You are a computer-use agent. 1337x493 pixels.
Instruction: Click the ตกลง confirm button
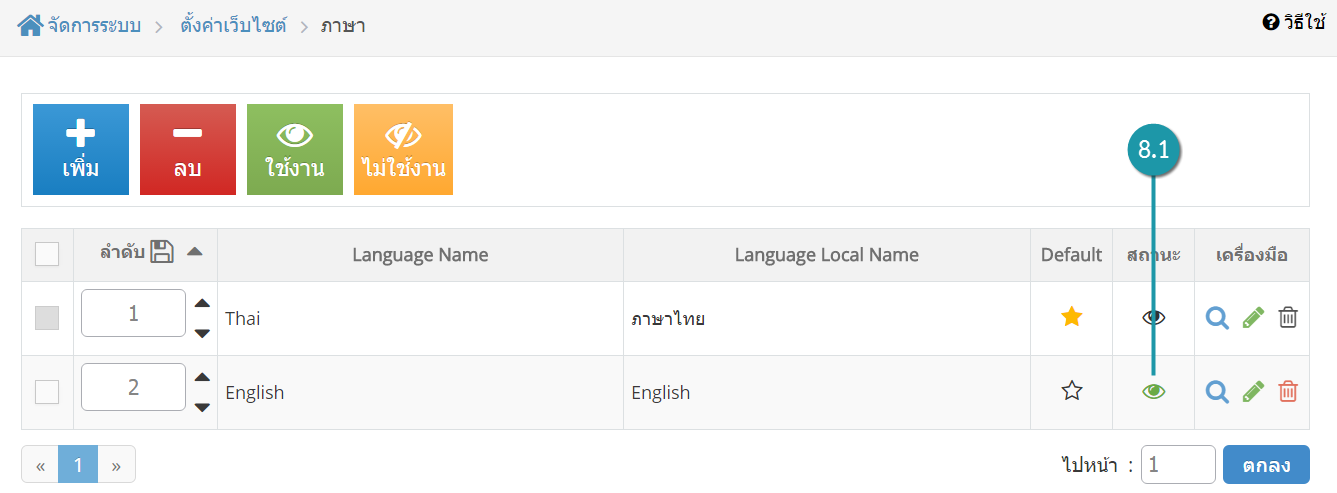[1266, 464]
